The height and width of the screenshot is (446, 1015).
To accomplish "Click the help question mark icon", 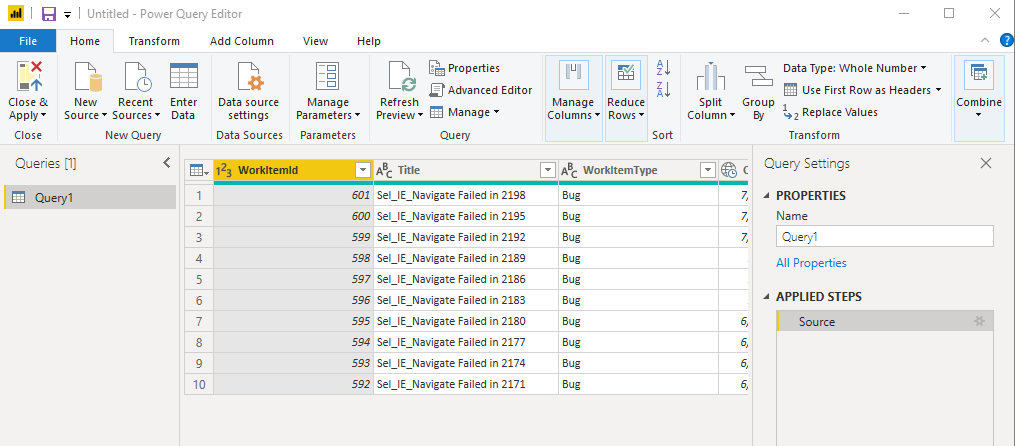I will 1007,41.
